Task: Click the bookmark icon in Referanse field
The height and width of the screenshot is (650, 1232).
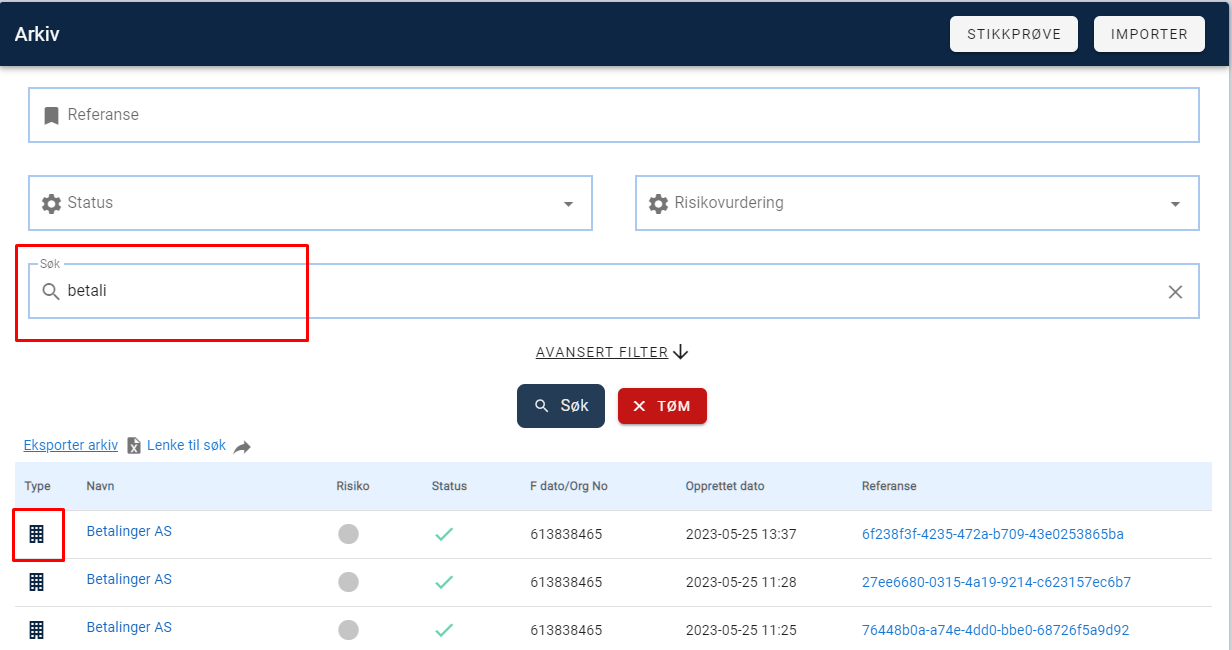Action: click(x=51, y=115)
